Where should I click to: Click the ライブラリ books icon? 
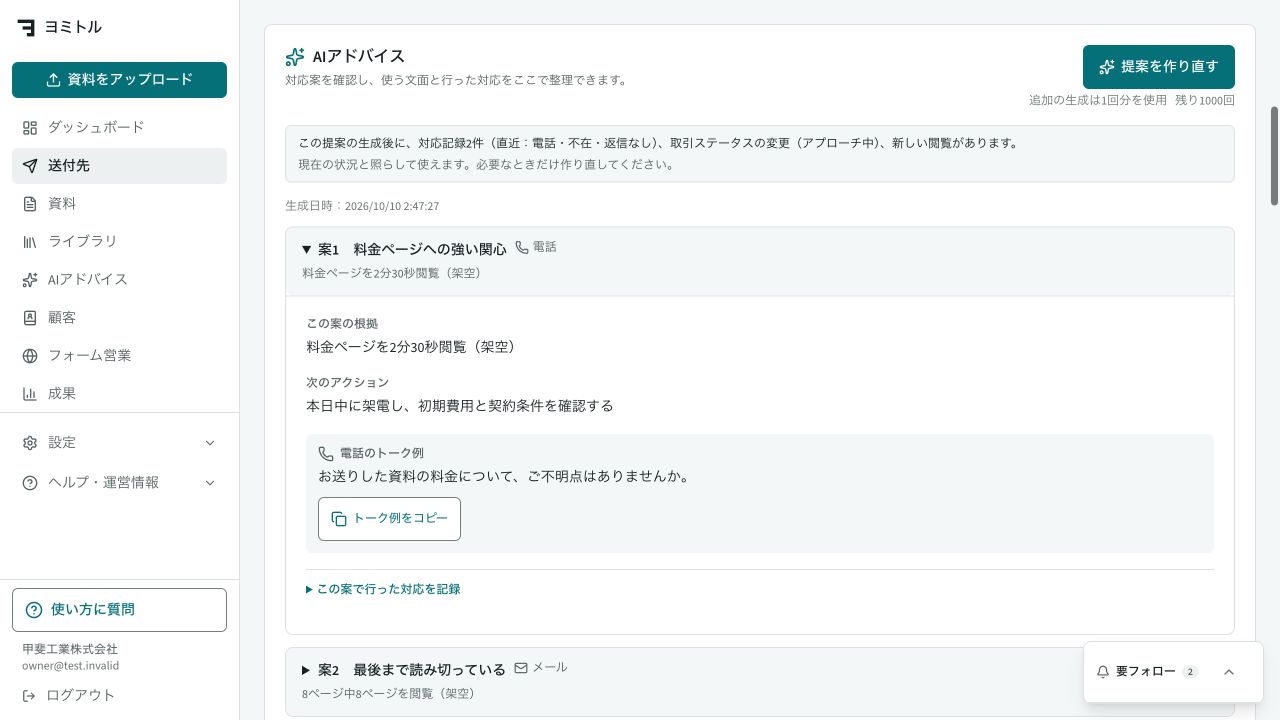click(x=30, y=242)
